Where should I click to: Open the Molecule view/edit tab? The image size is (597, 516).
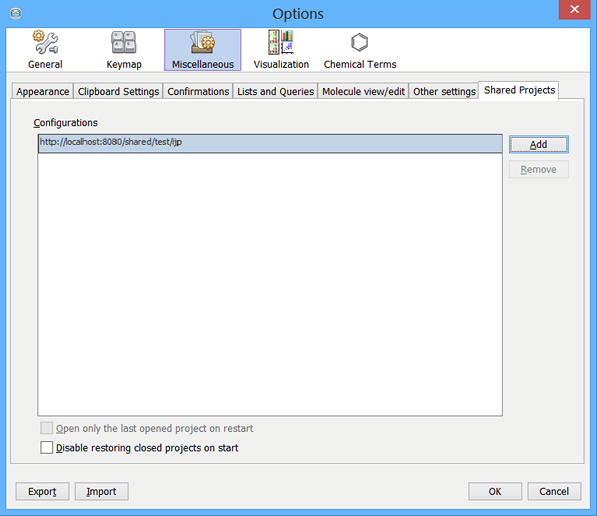[363, 91]
